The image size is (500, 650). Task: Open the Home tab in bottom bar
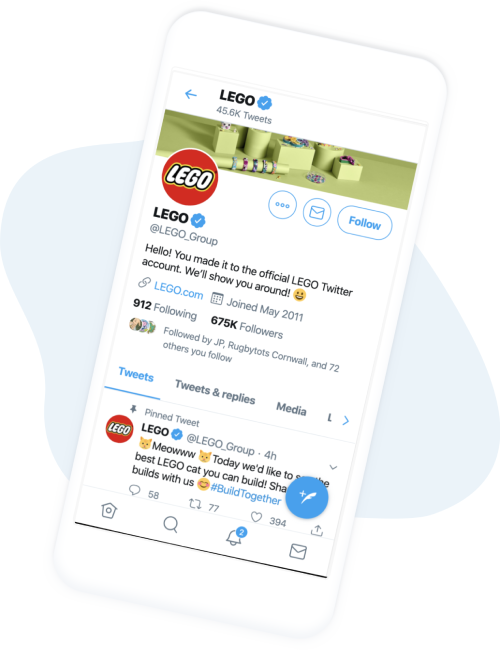pyautogui.click(x=109, y=510)
